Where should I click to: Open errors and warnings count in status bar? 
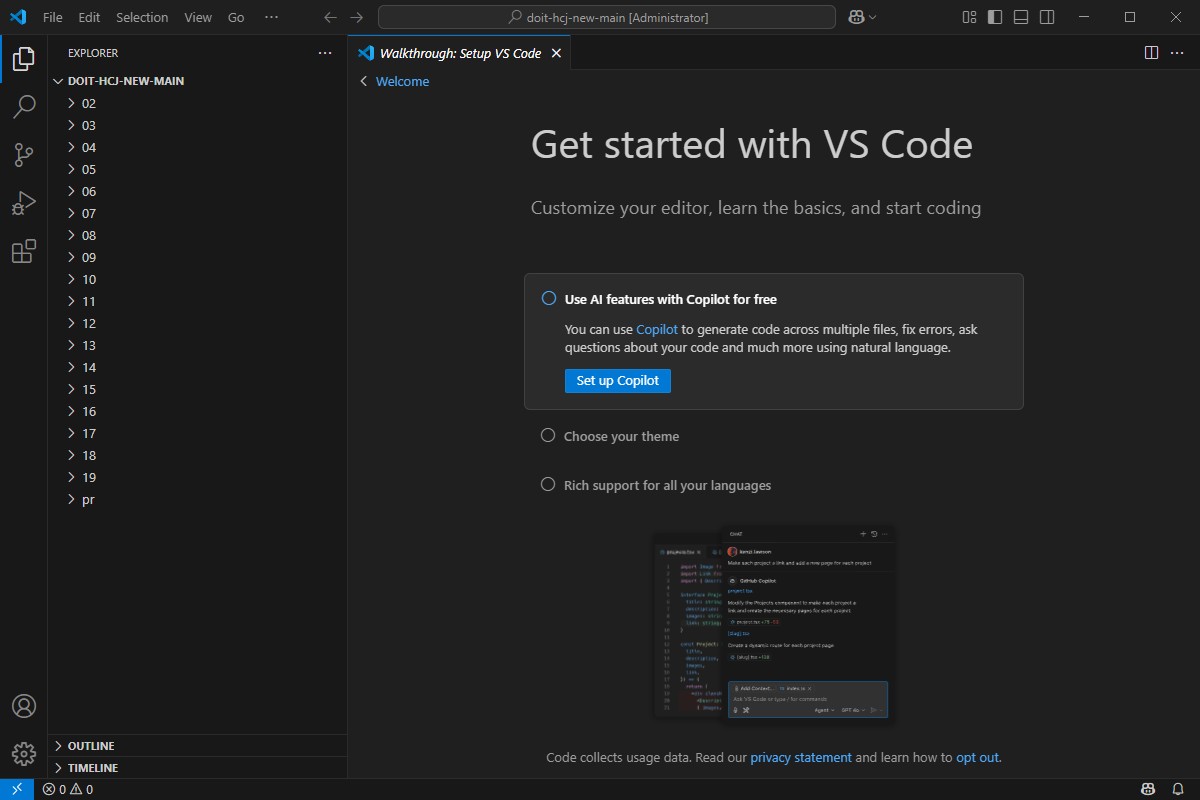[68, 789]
